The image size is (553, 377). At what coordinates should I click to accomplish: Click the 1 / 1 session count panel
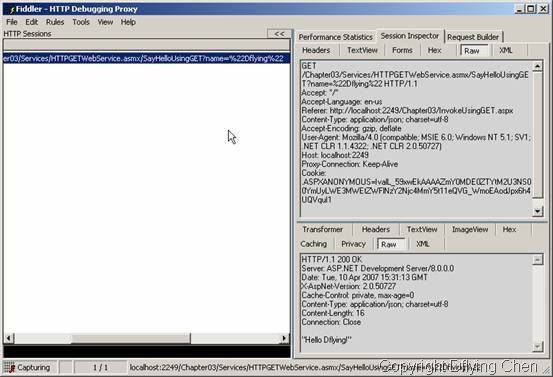pyautogui.click(x=100, y=367)
